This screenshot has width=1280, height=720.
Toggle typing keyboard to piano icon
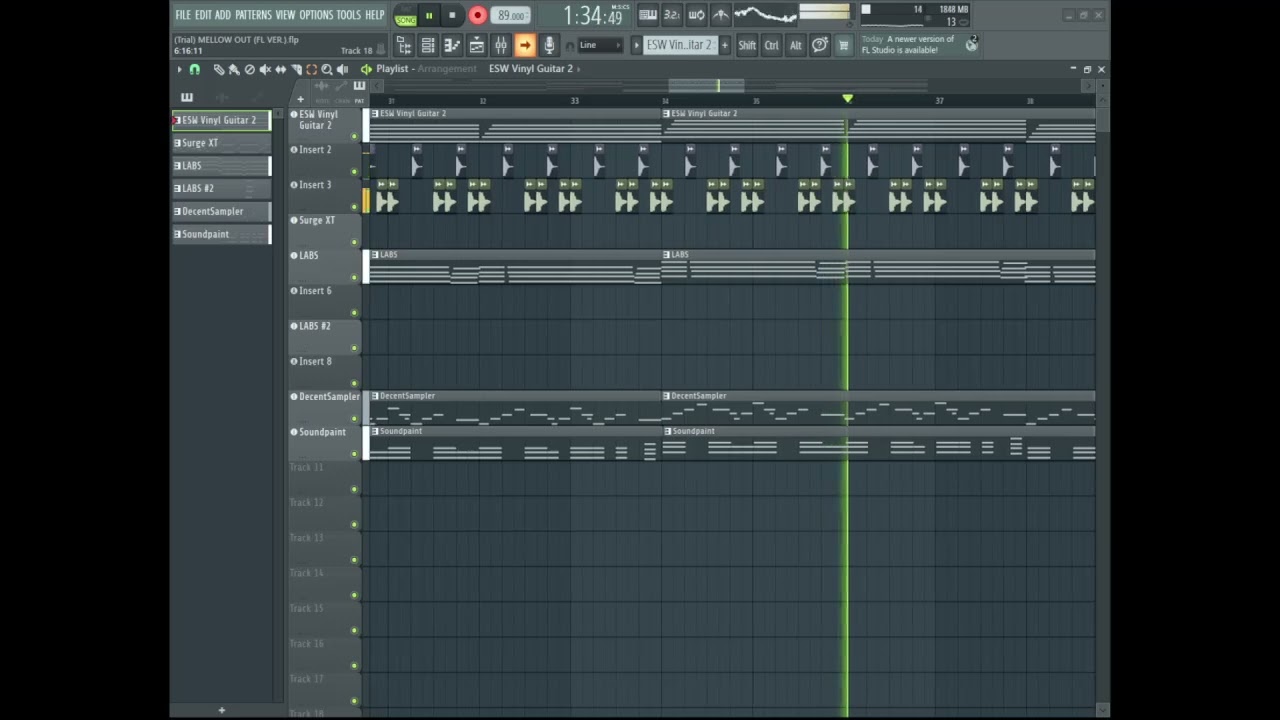[x=648, y=15]
